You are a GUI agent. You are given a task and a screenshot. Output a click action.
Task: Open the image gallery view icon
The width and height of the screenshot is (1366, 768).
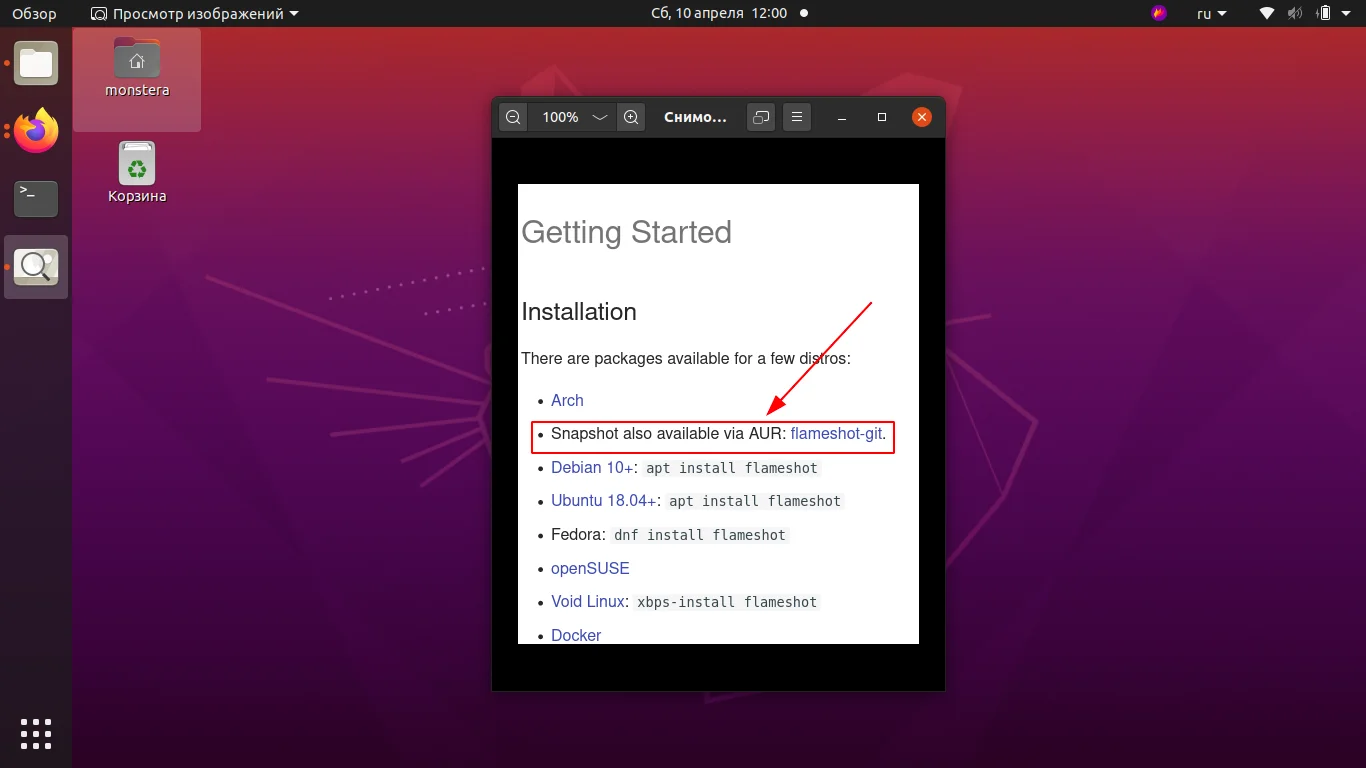click(760, 117)
